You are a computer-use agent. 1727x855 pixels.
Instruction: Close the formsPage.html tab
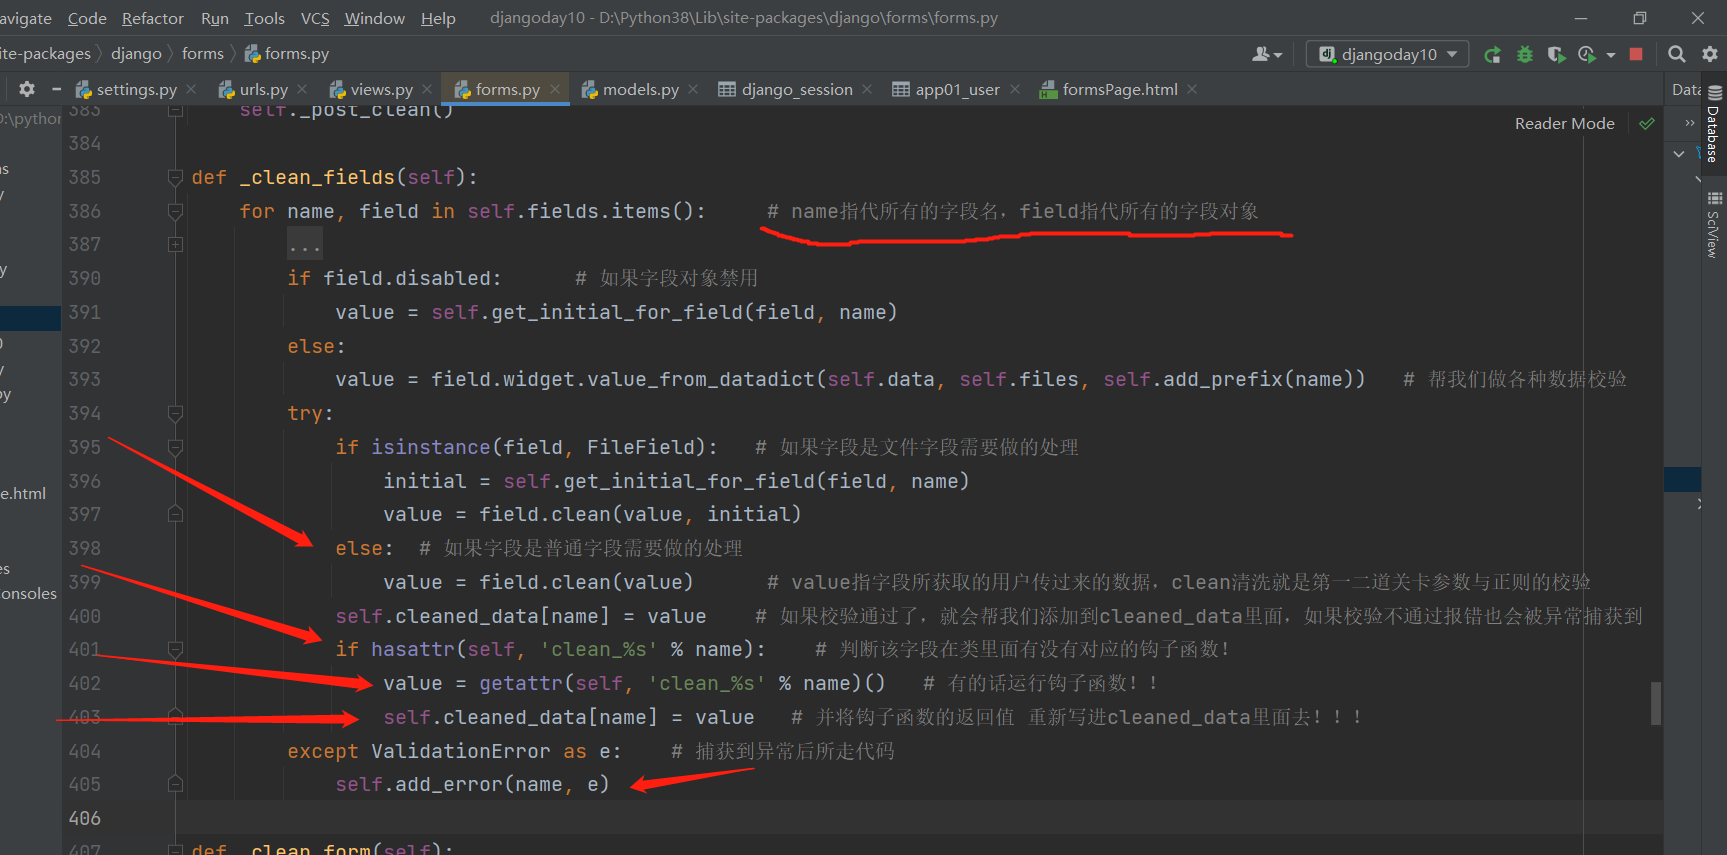pos(1192,89)
